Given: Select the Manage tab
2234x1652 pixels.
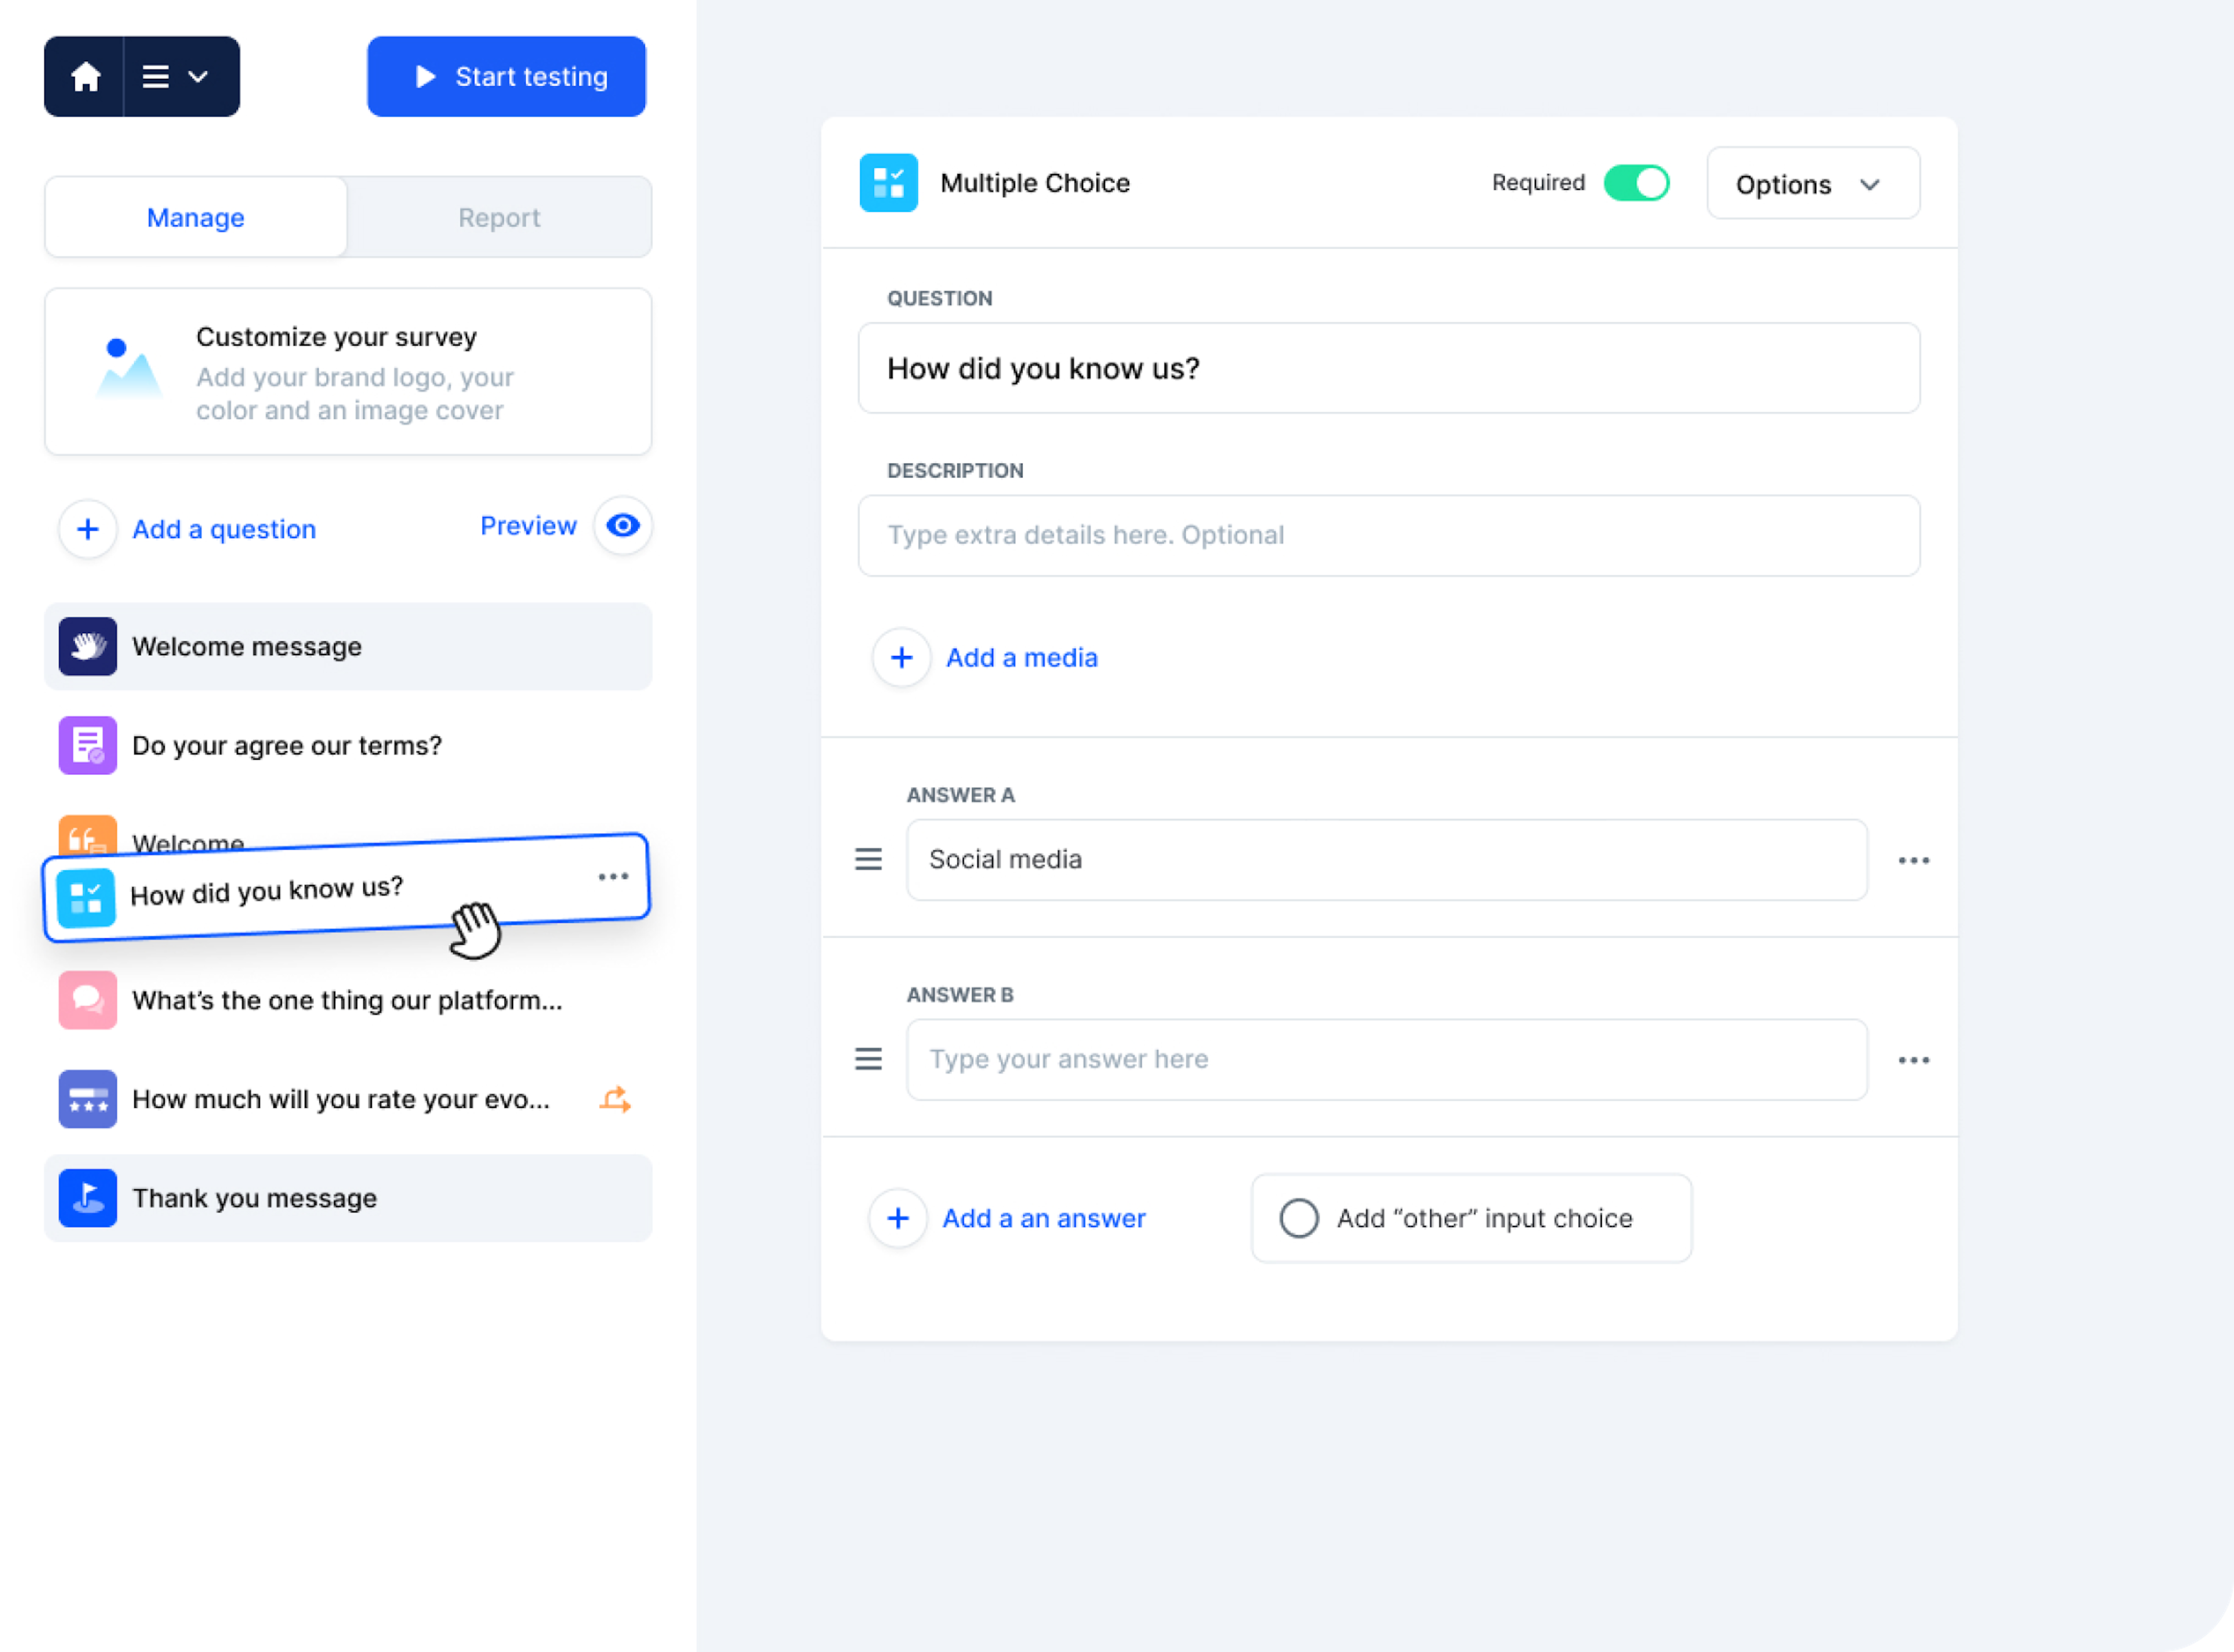Looking at the screenshot, I should (196, 218).
